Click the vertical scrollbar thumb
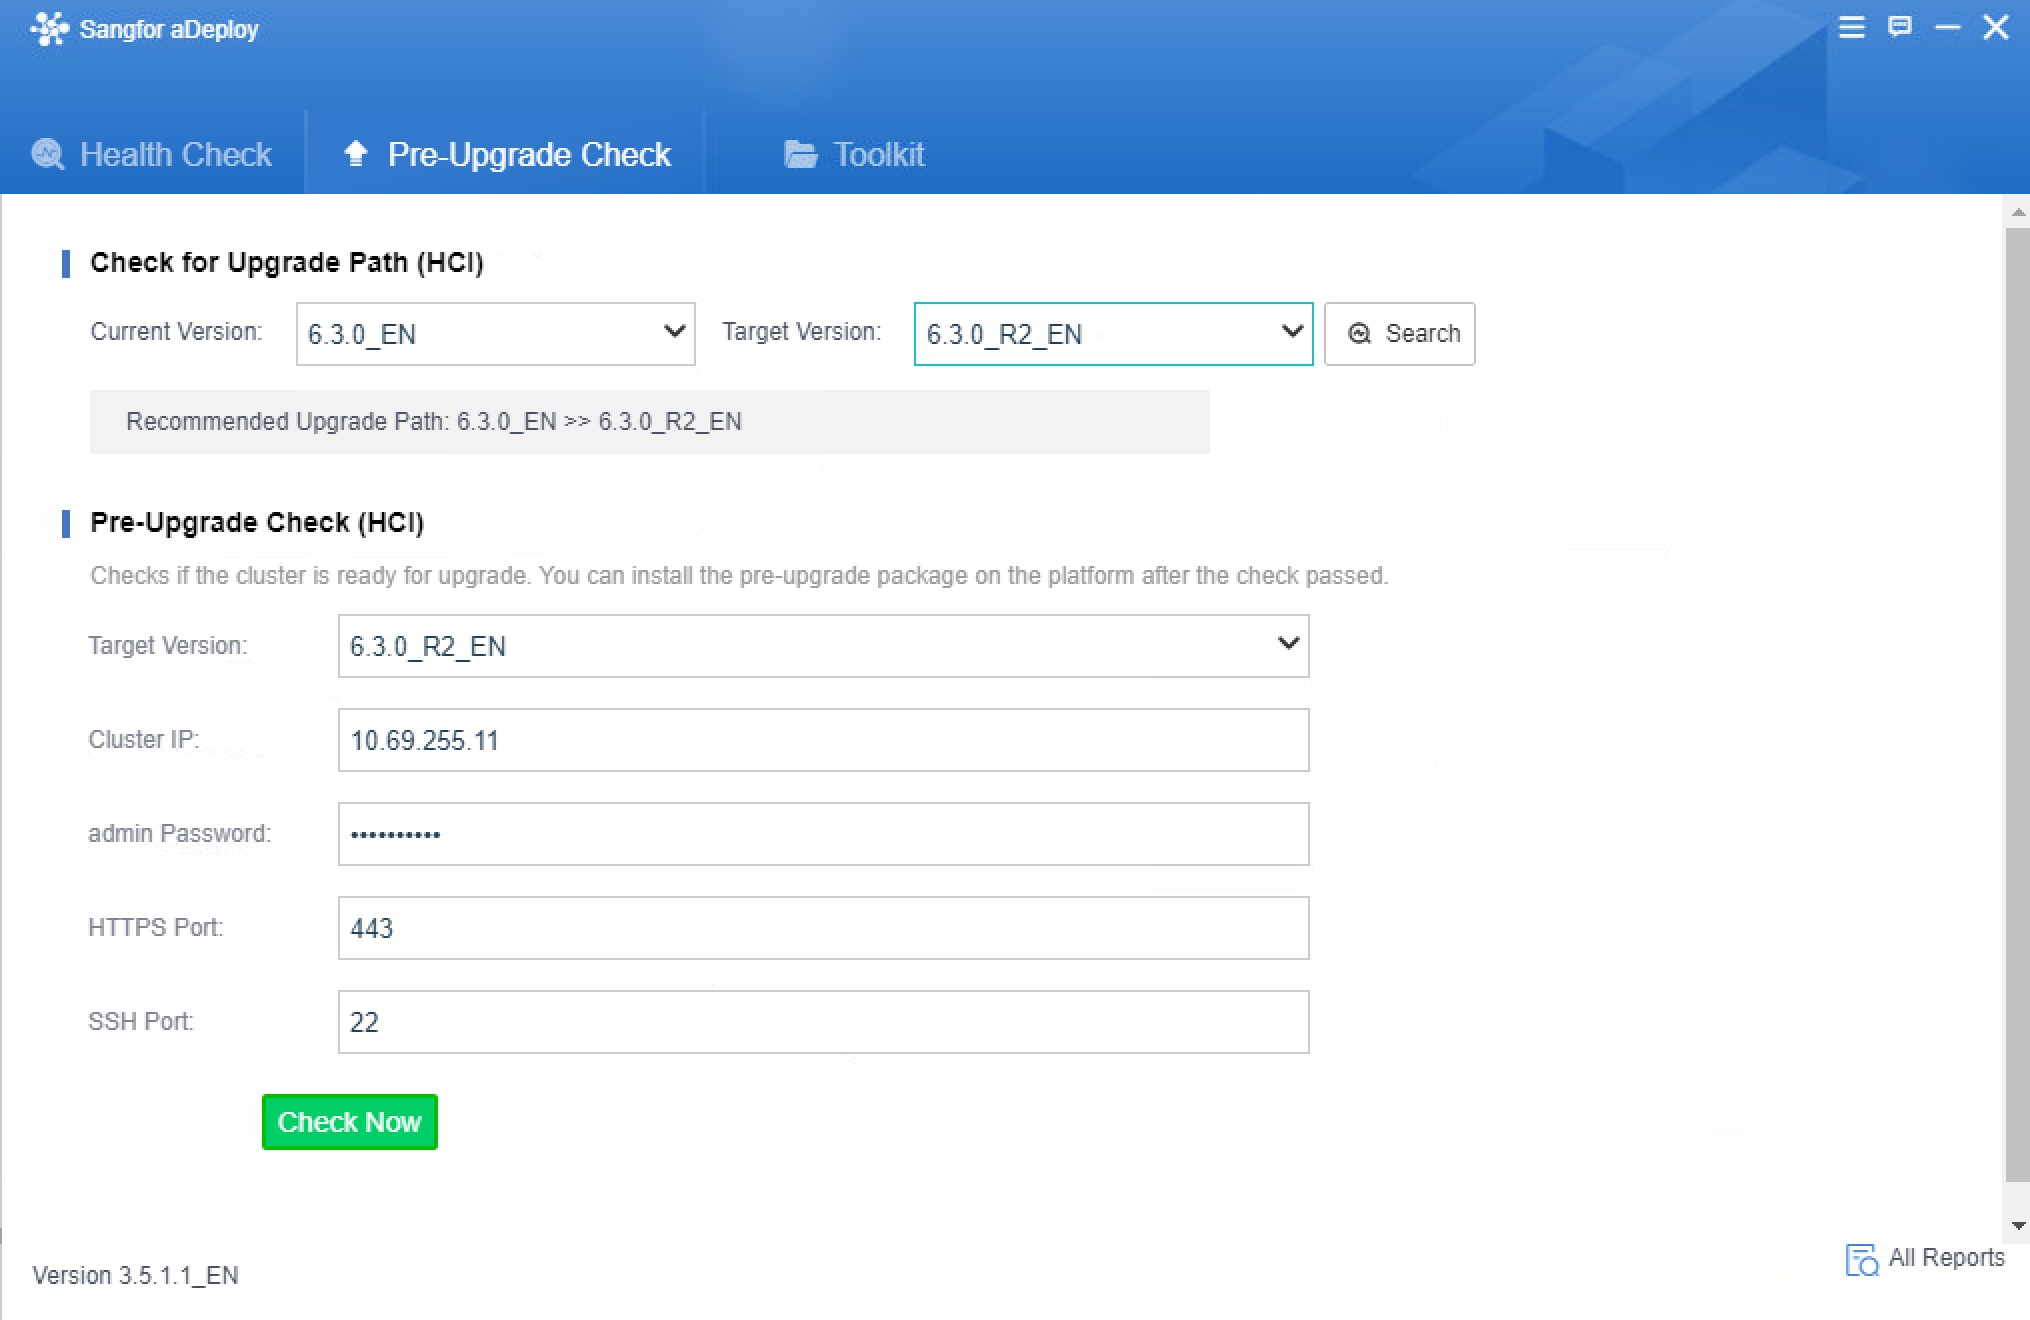This screenshot has width=2030, height=1320. click(x=2018, y=705)
